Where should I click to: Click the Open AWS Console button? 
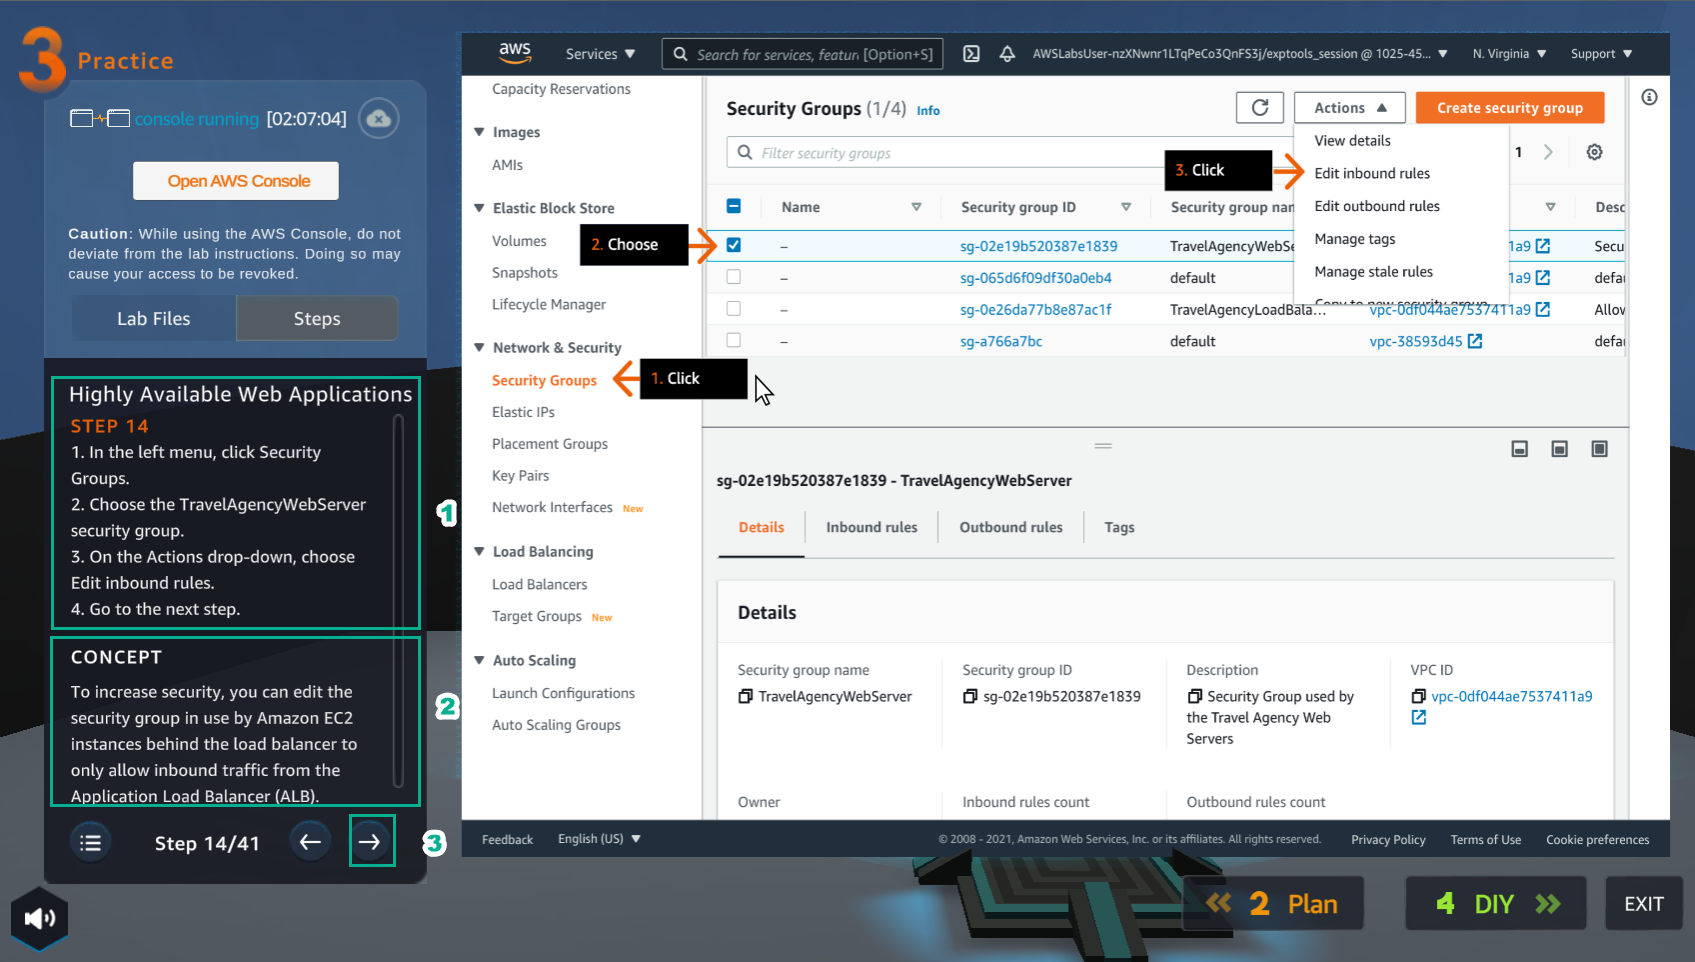click(x=238, y=181)
